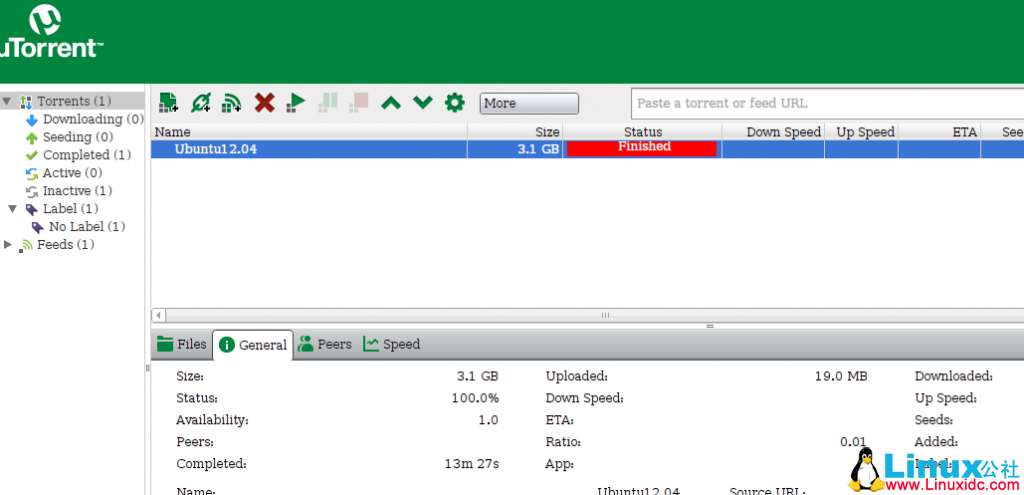The height and width of the screenshot is (495, 1024).
Task: Click the horizontal scrollbar left arrow
Action: click(158, 315)
